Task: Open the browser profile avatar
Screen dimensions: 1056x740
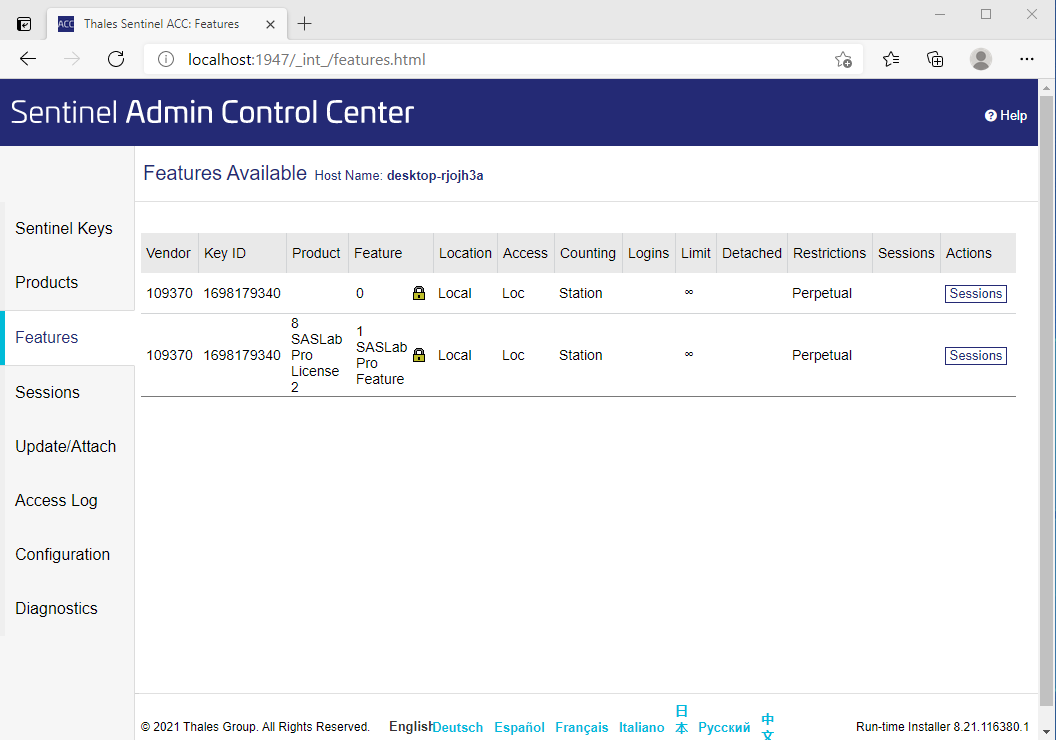Action: [981, 59]
